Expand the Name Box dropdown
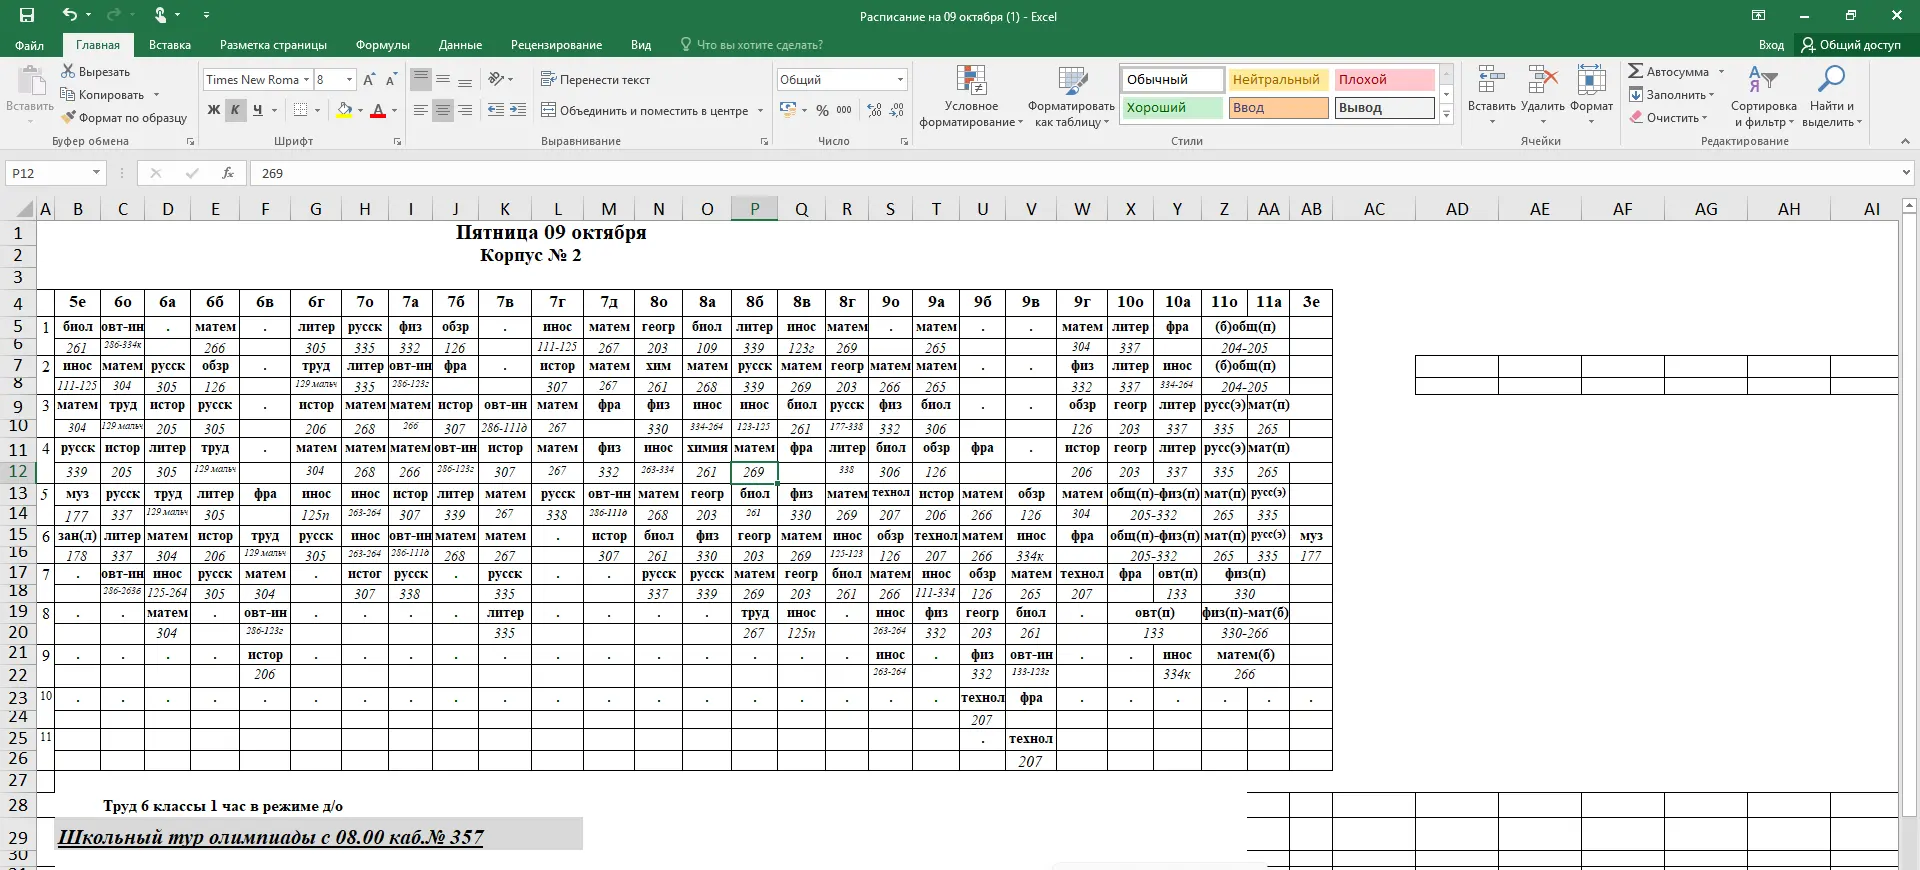This screenshot has width=1920, height=870. [96, 173]
